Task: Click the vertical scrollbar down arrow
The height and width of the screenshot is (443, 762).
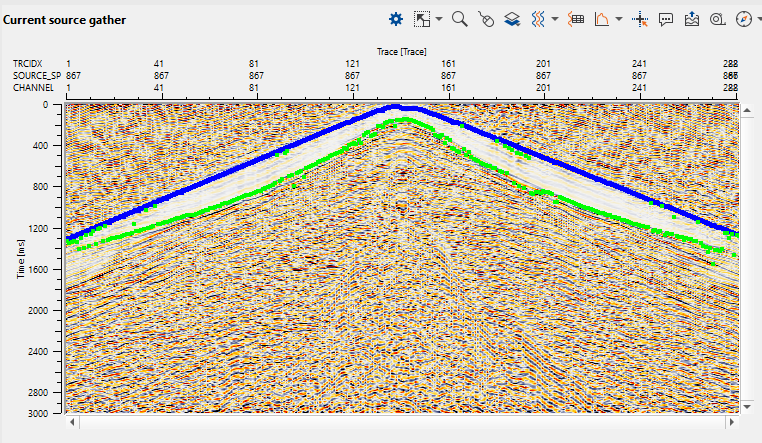Action: 749,407
